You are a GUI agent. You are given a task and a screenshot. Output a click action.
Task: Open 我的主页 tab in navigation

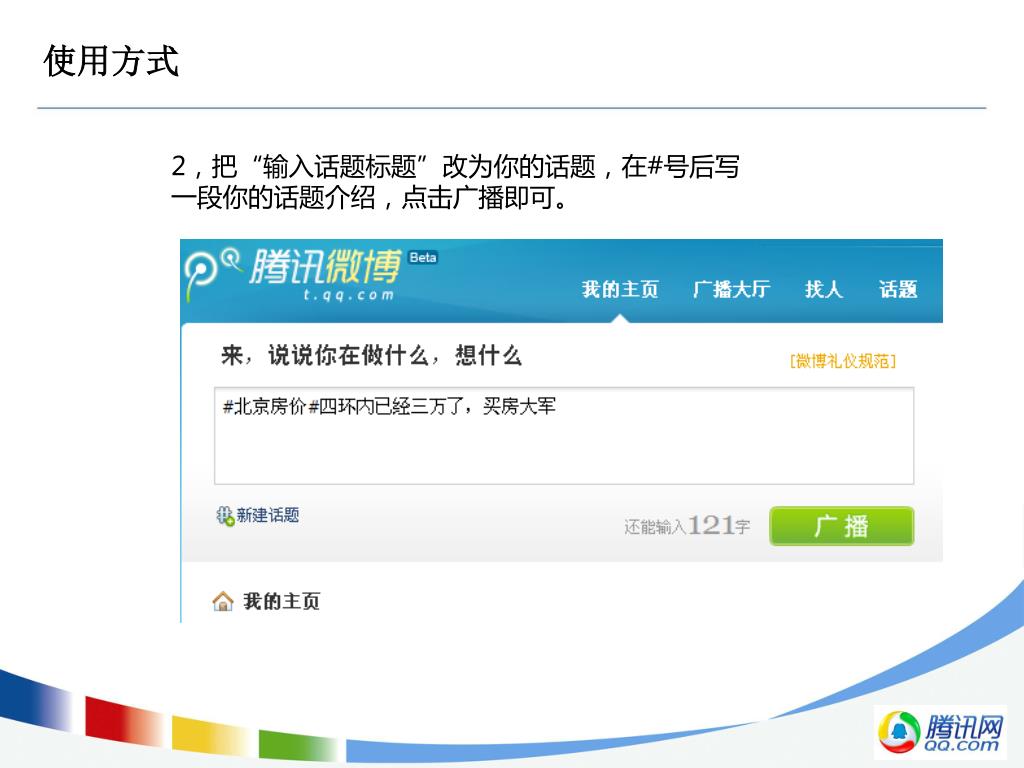coord(620,289)
